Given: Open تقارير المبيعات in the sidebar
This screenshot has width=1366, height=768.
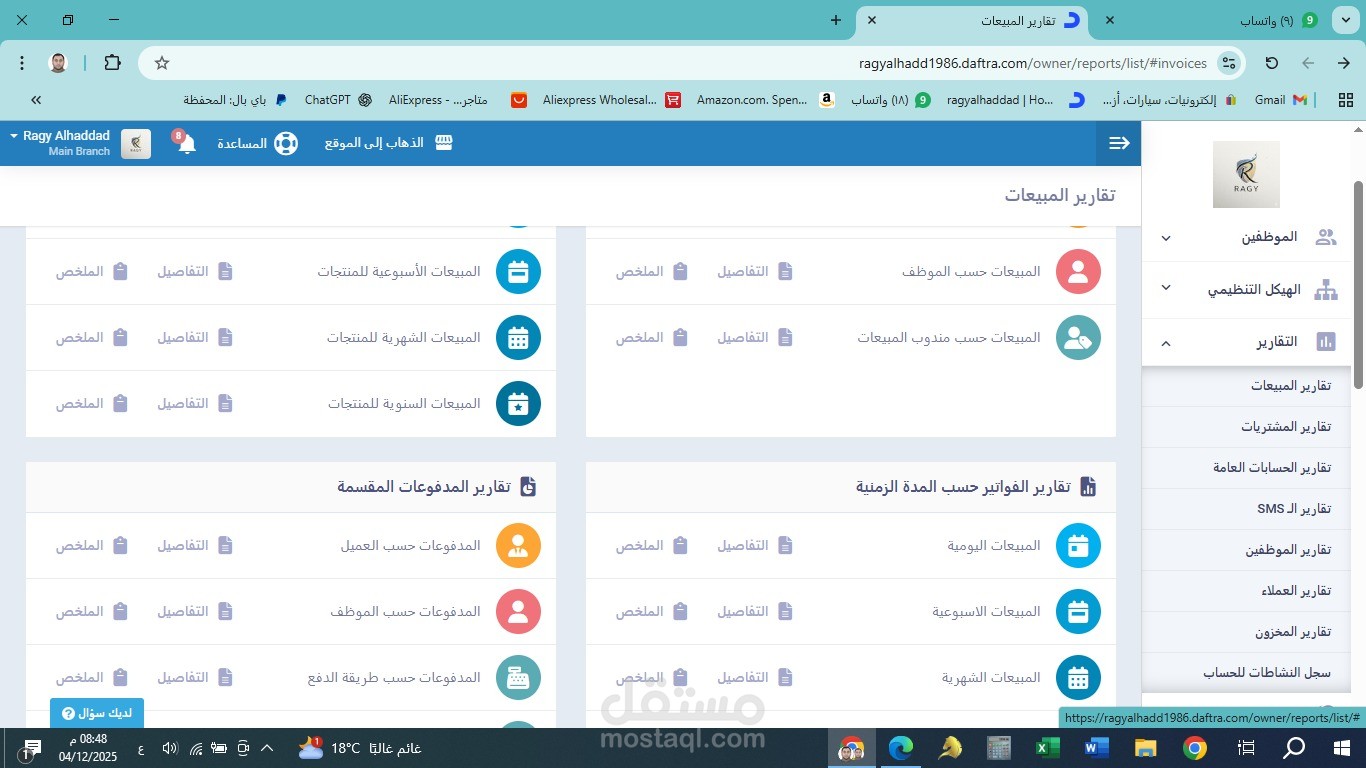Looking at the screenshot, I should (1291, 385).
